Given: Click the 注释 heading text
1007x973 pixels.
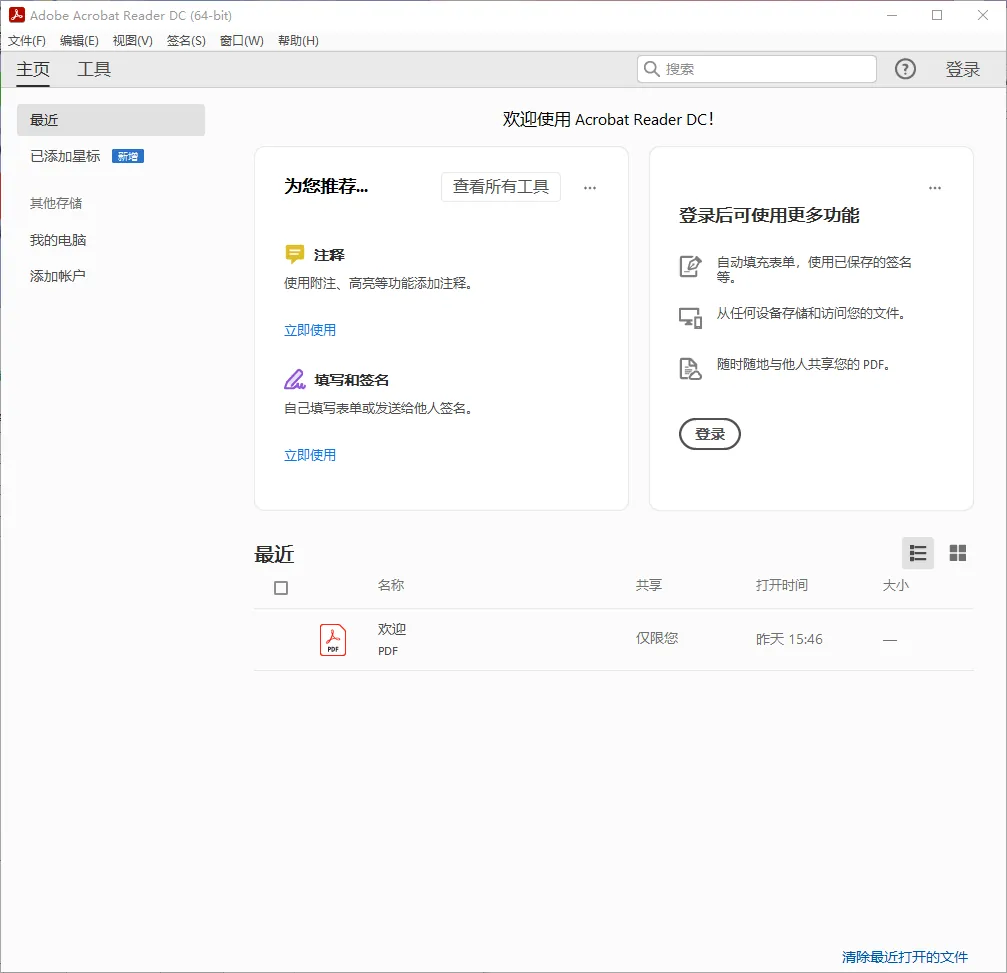Looking at the screenshot, I should coord(329,255).
